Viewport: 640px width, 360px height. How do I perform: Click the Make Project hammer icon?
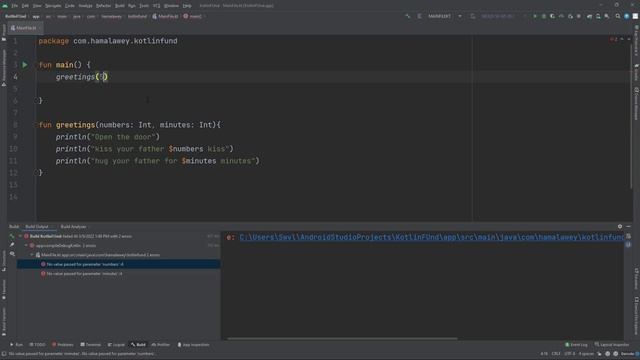407,16
